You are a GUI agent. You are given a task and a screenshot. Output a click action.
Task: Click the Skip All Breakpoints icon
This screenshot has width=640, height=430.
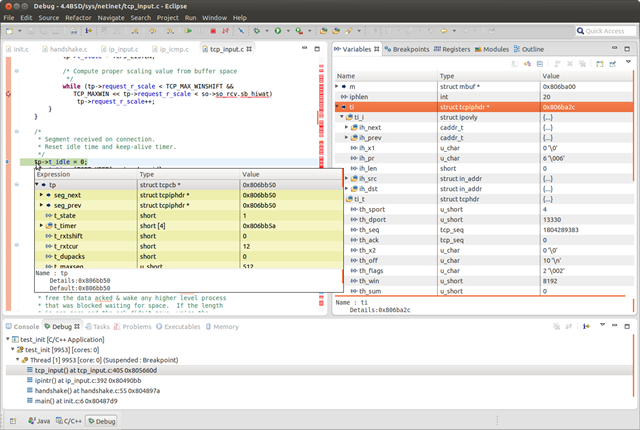coord(241,31)
